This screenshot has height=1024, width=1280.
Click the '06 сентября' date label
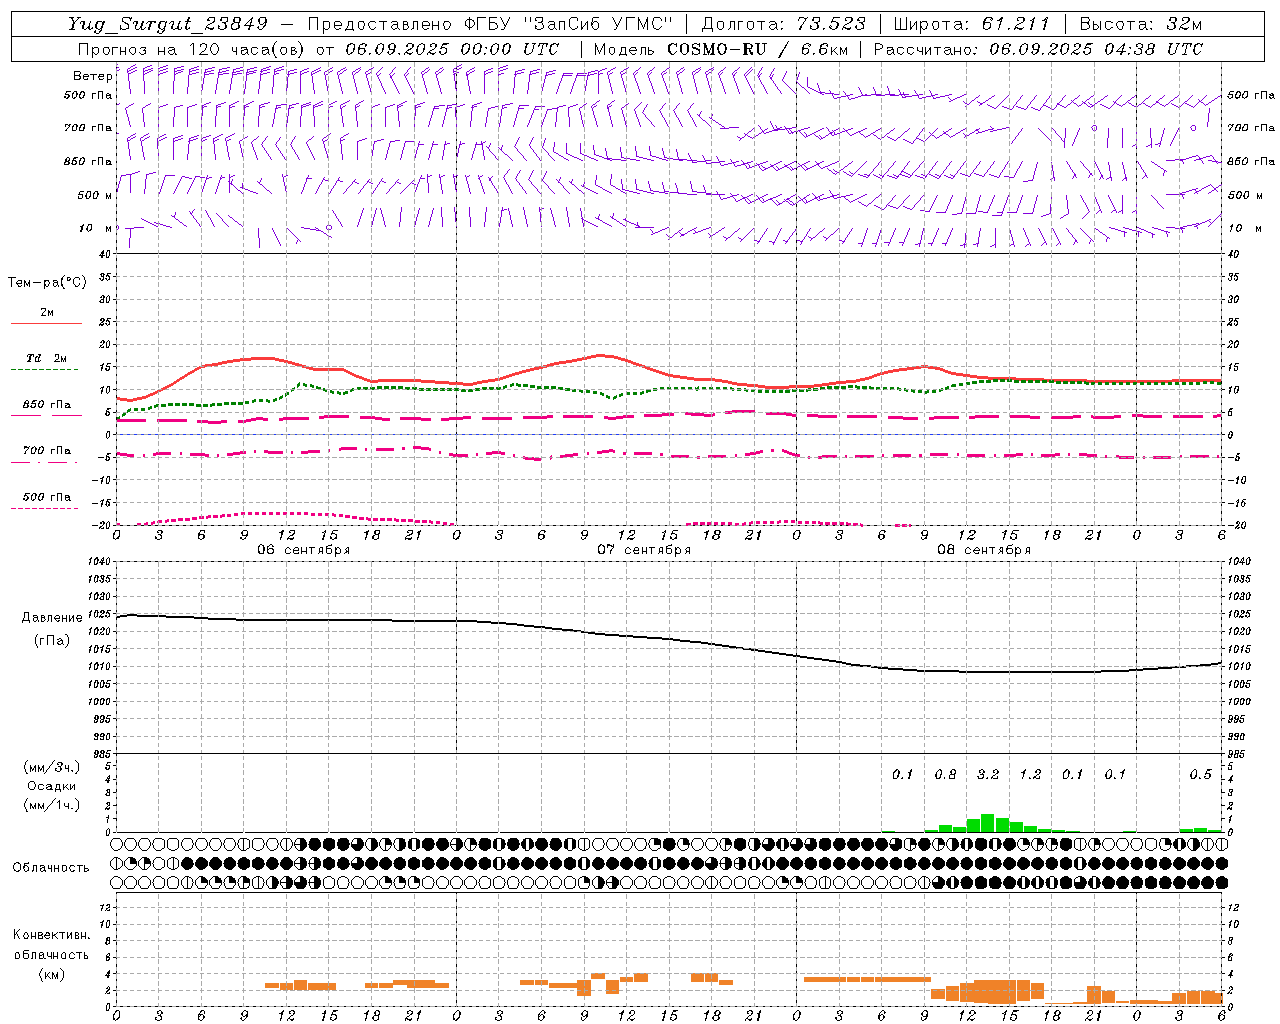tap(304, 550)
